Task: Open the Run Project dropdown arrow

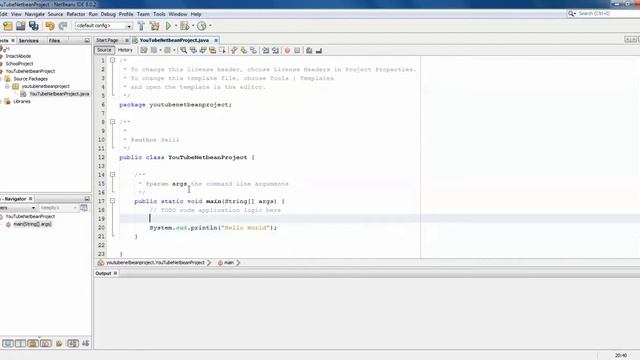Action: [176, 26]
